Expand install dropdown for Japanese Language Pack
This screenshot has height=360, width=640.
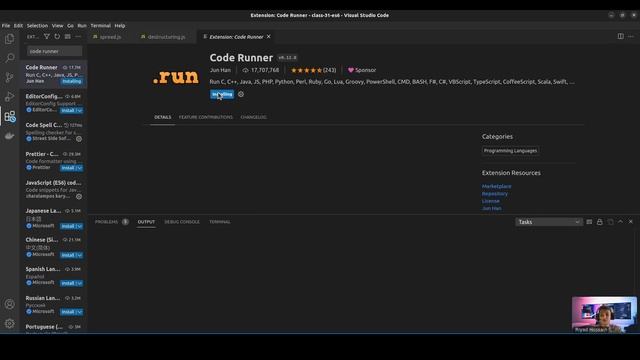(x=80, y=226)
